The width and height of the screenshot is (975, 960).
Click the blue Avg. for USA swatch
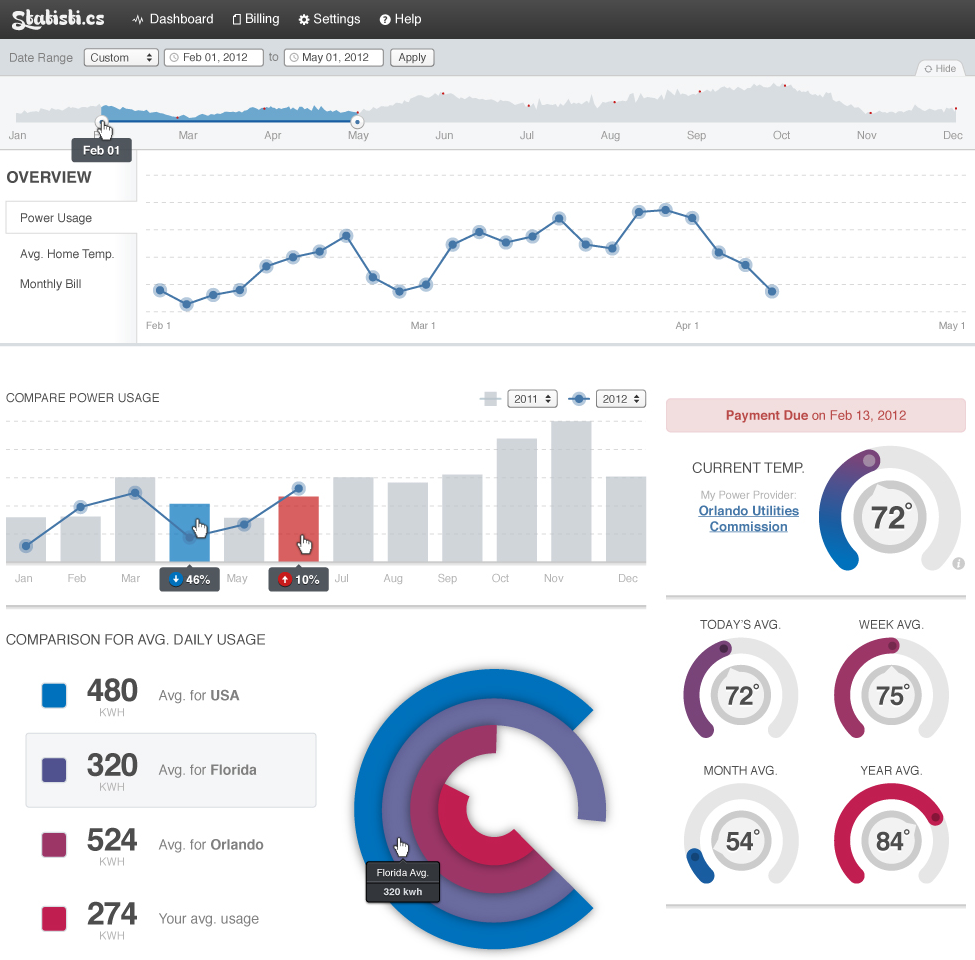click(54, 696)
